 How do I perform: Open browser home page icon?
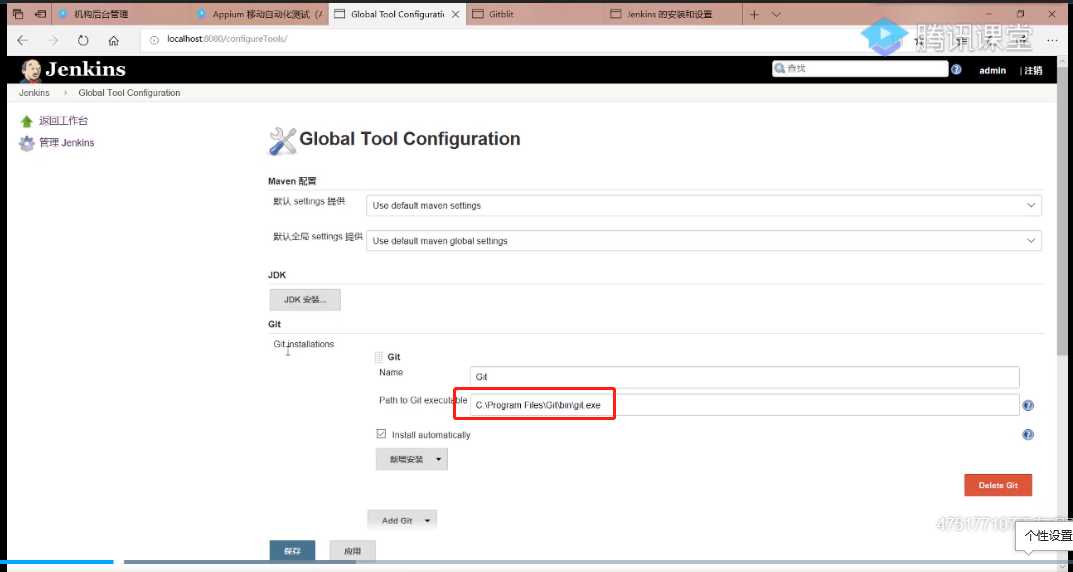tap(114, 40)
